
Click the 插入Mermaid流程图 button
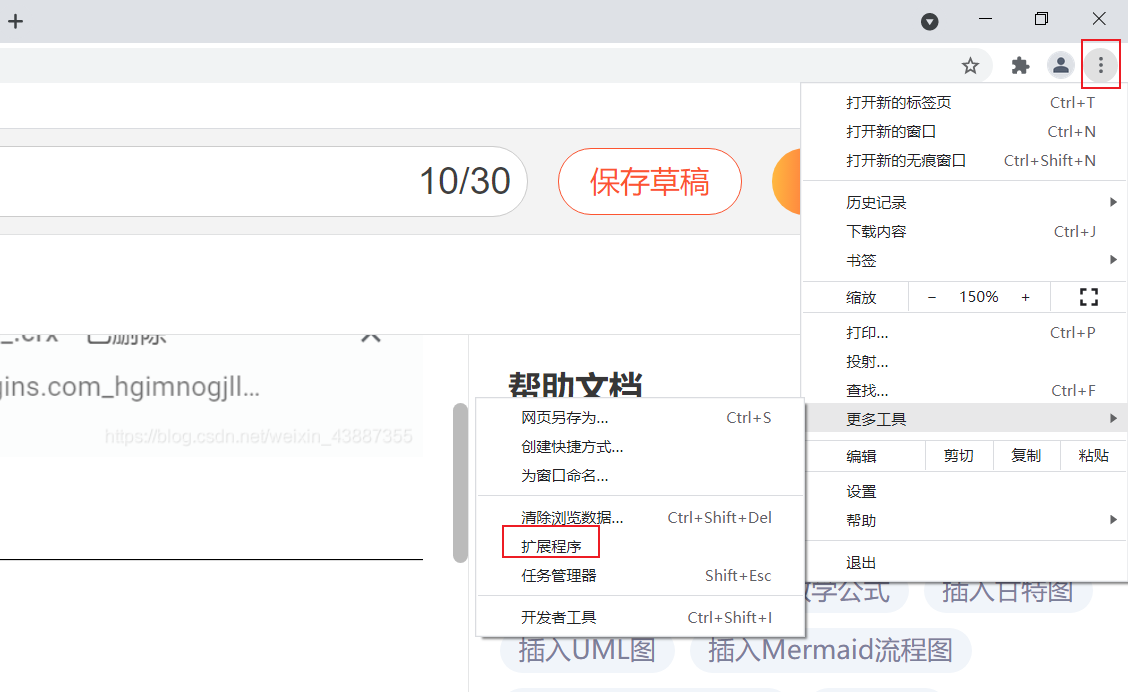(x=830, y=650)
